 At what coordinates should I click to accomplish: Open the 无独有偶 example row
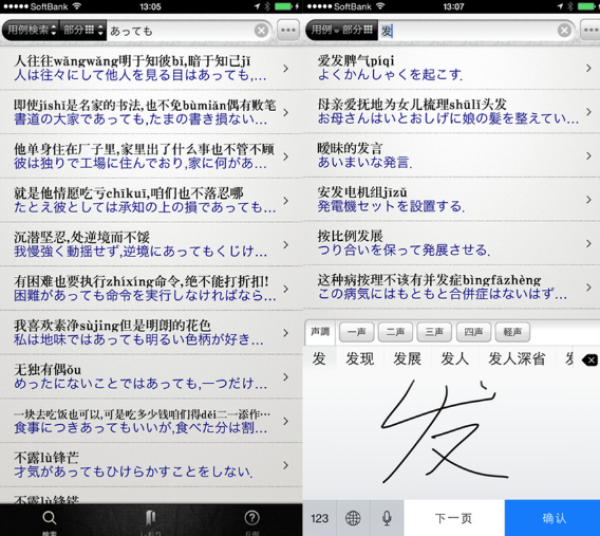coord(151,376)
